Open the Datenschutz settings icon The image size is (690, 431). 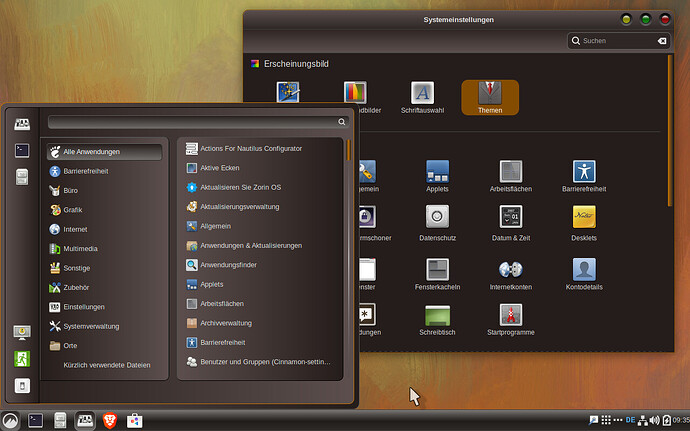(436, 222)
